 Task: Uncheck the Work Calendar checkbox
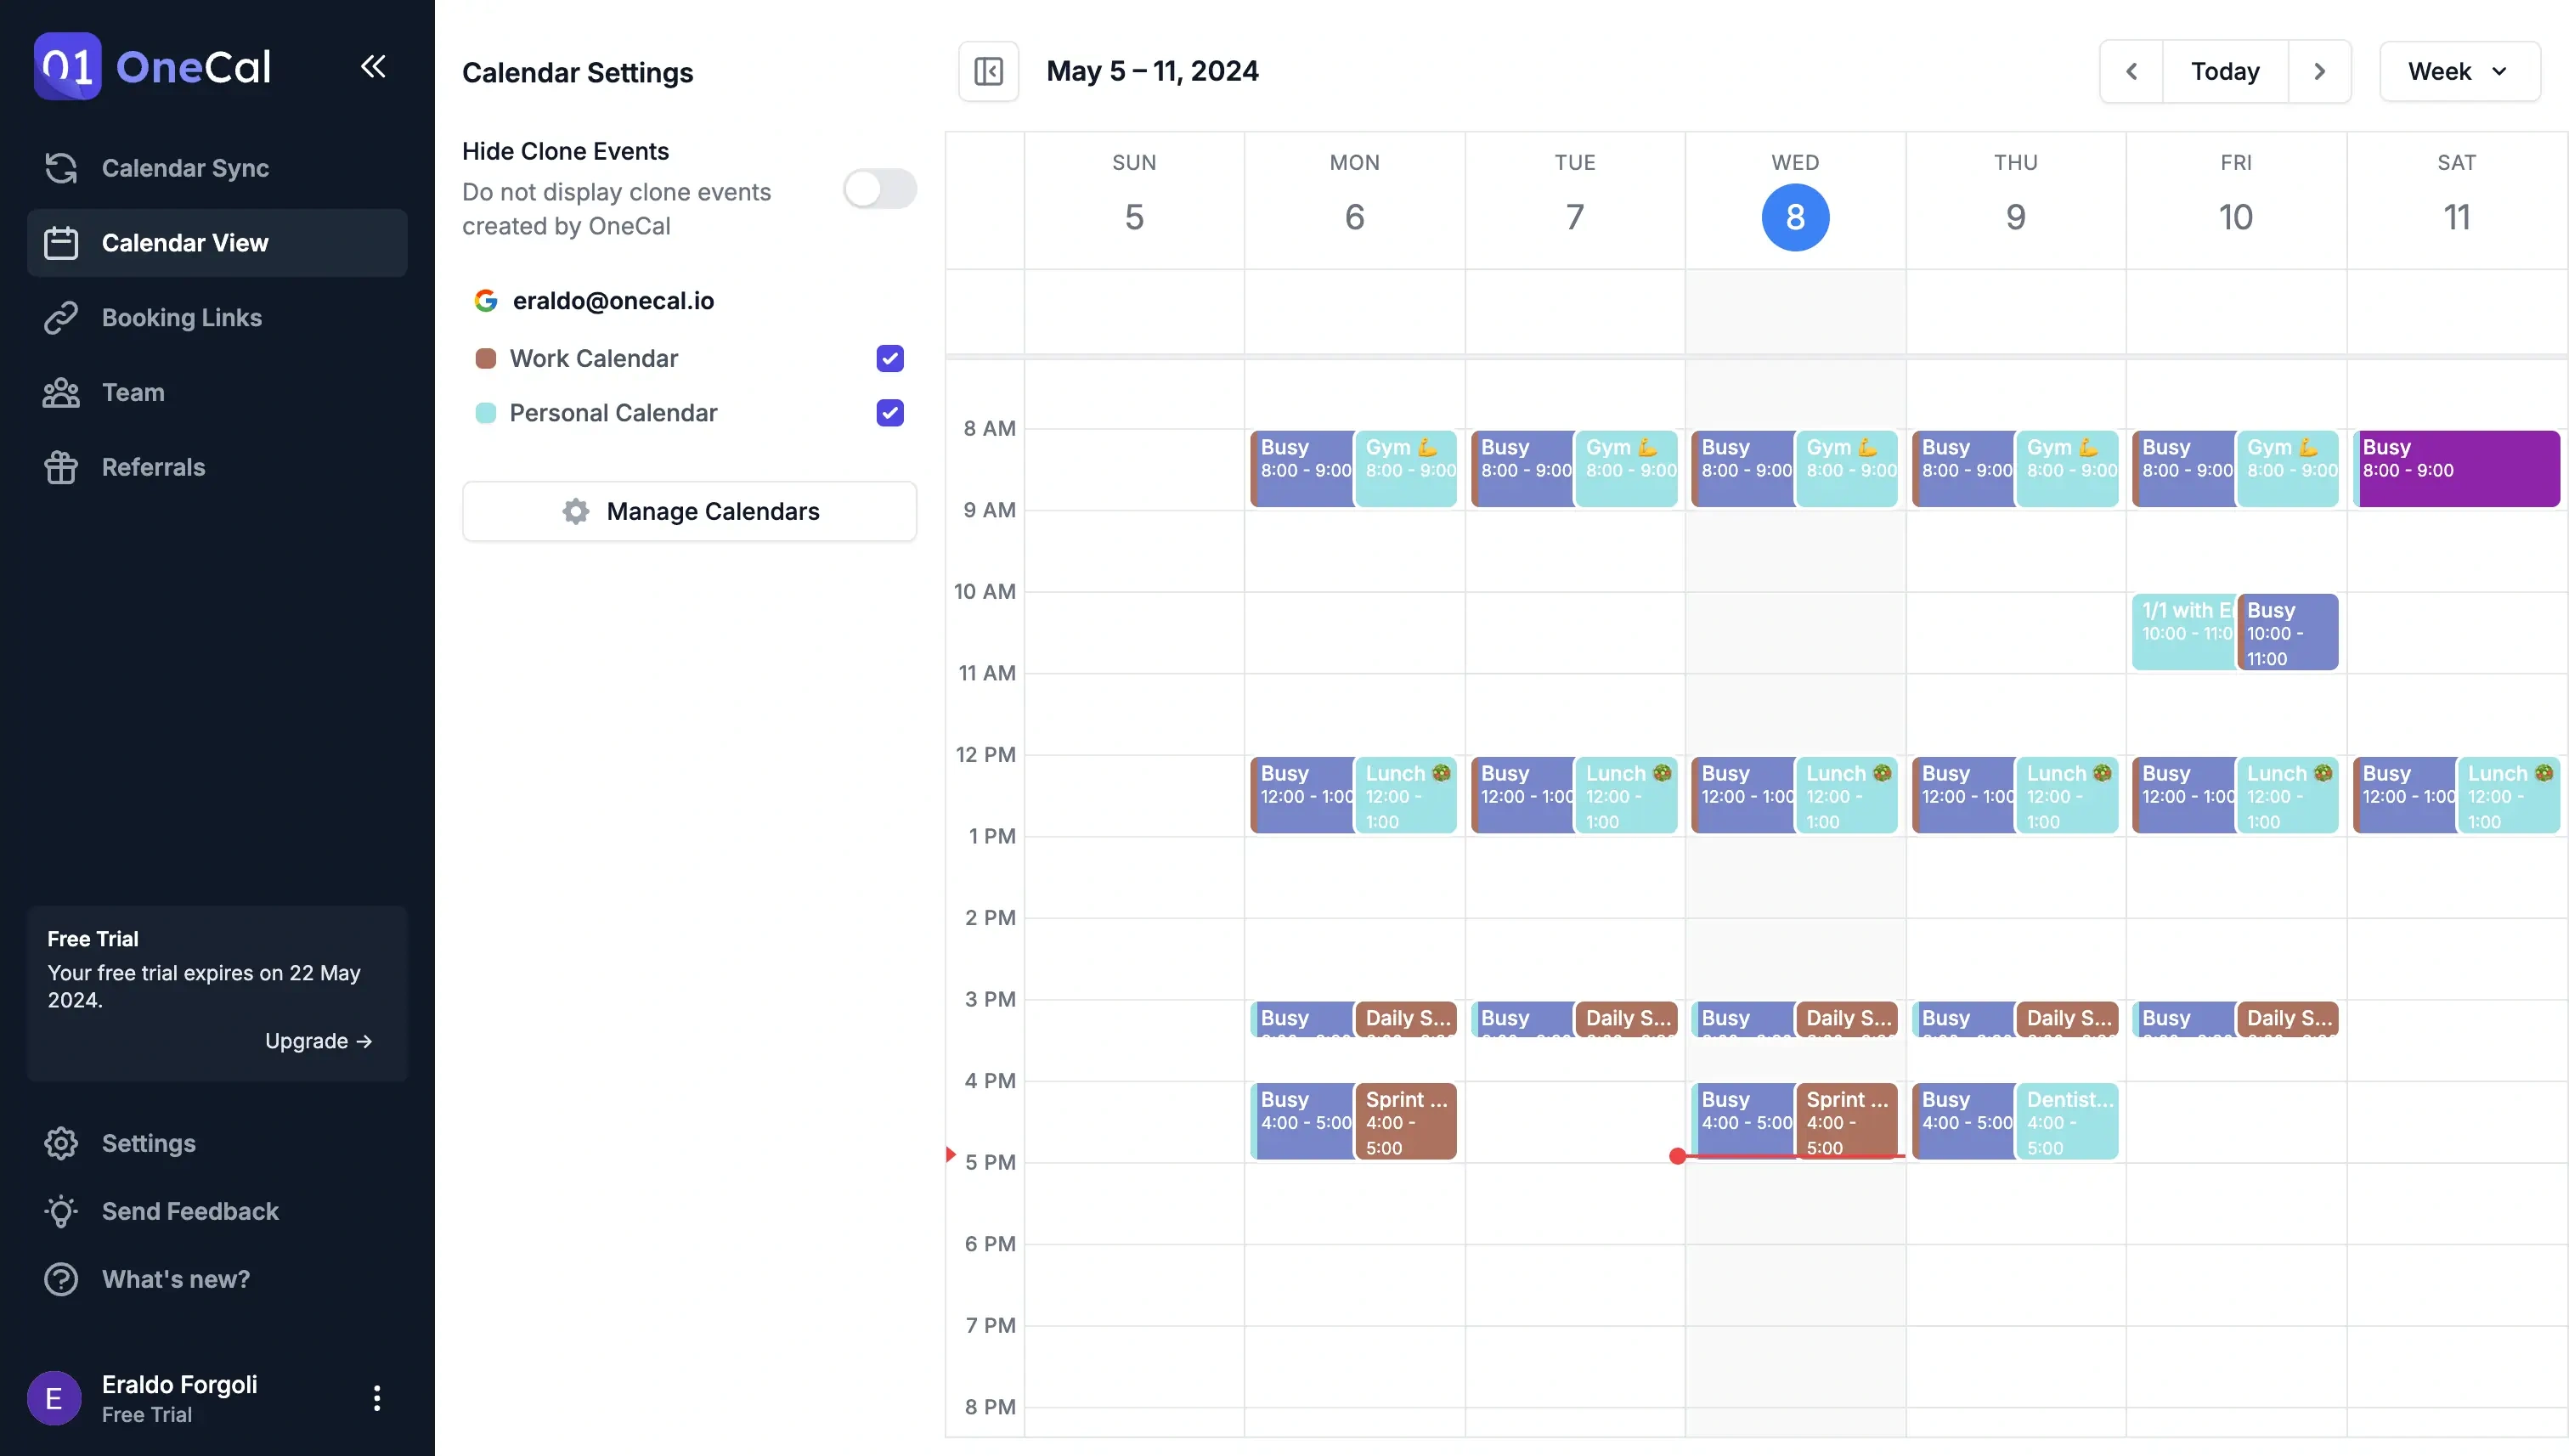click(x=889, y=358)
